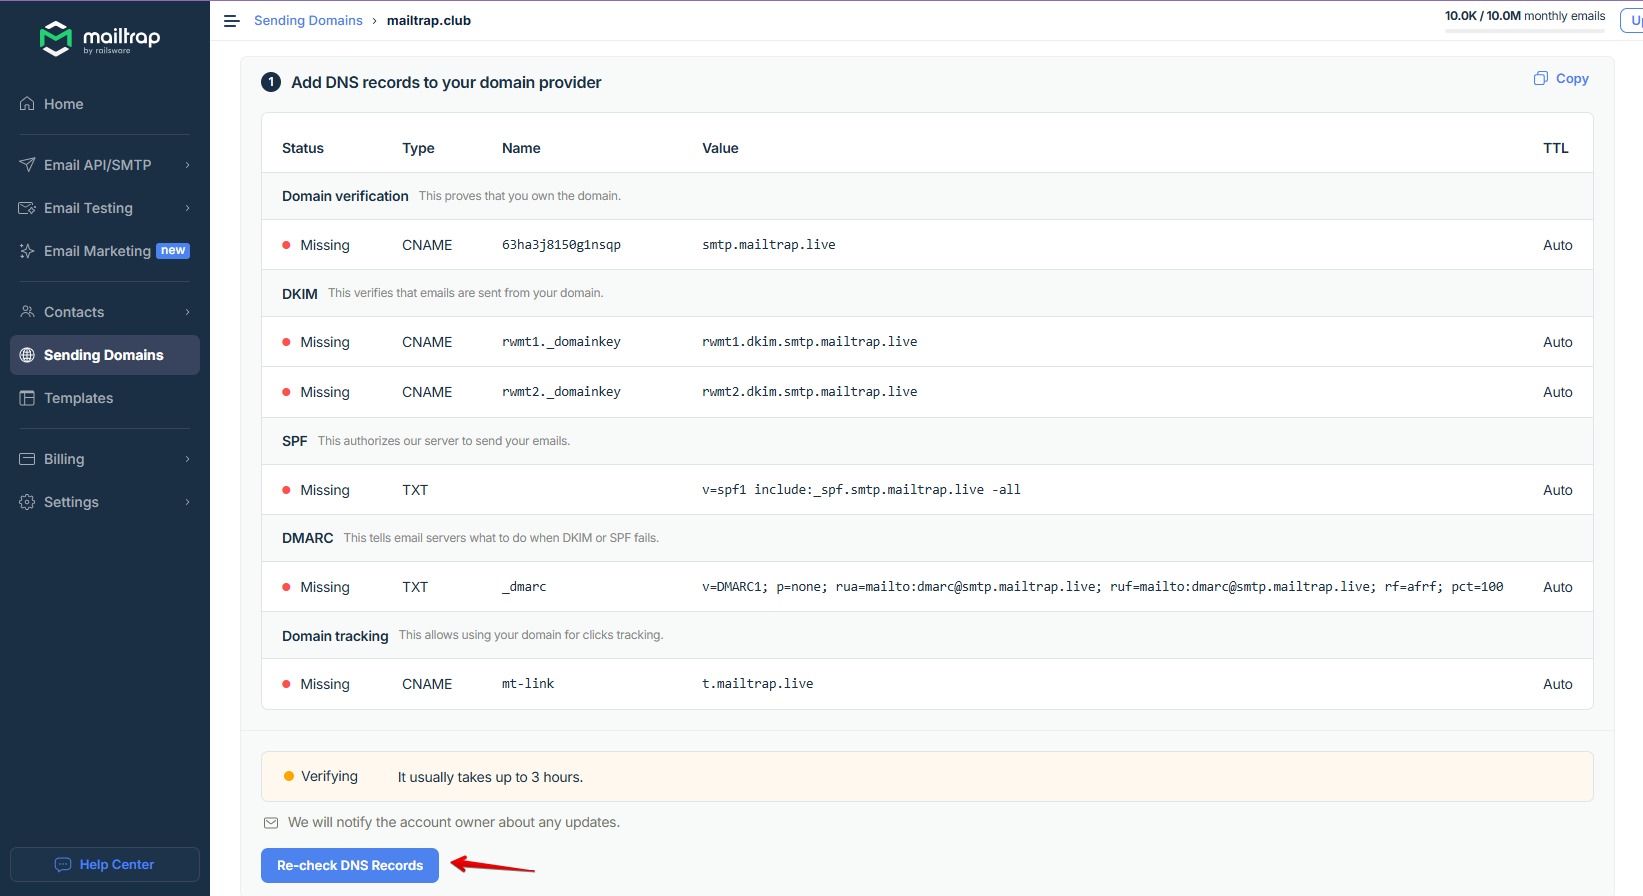Viewport: 1643px width, 896px height.
Task: Click the Email Marketing sparkle icon
Action: point(27,251)
